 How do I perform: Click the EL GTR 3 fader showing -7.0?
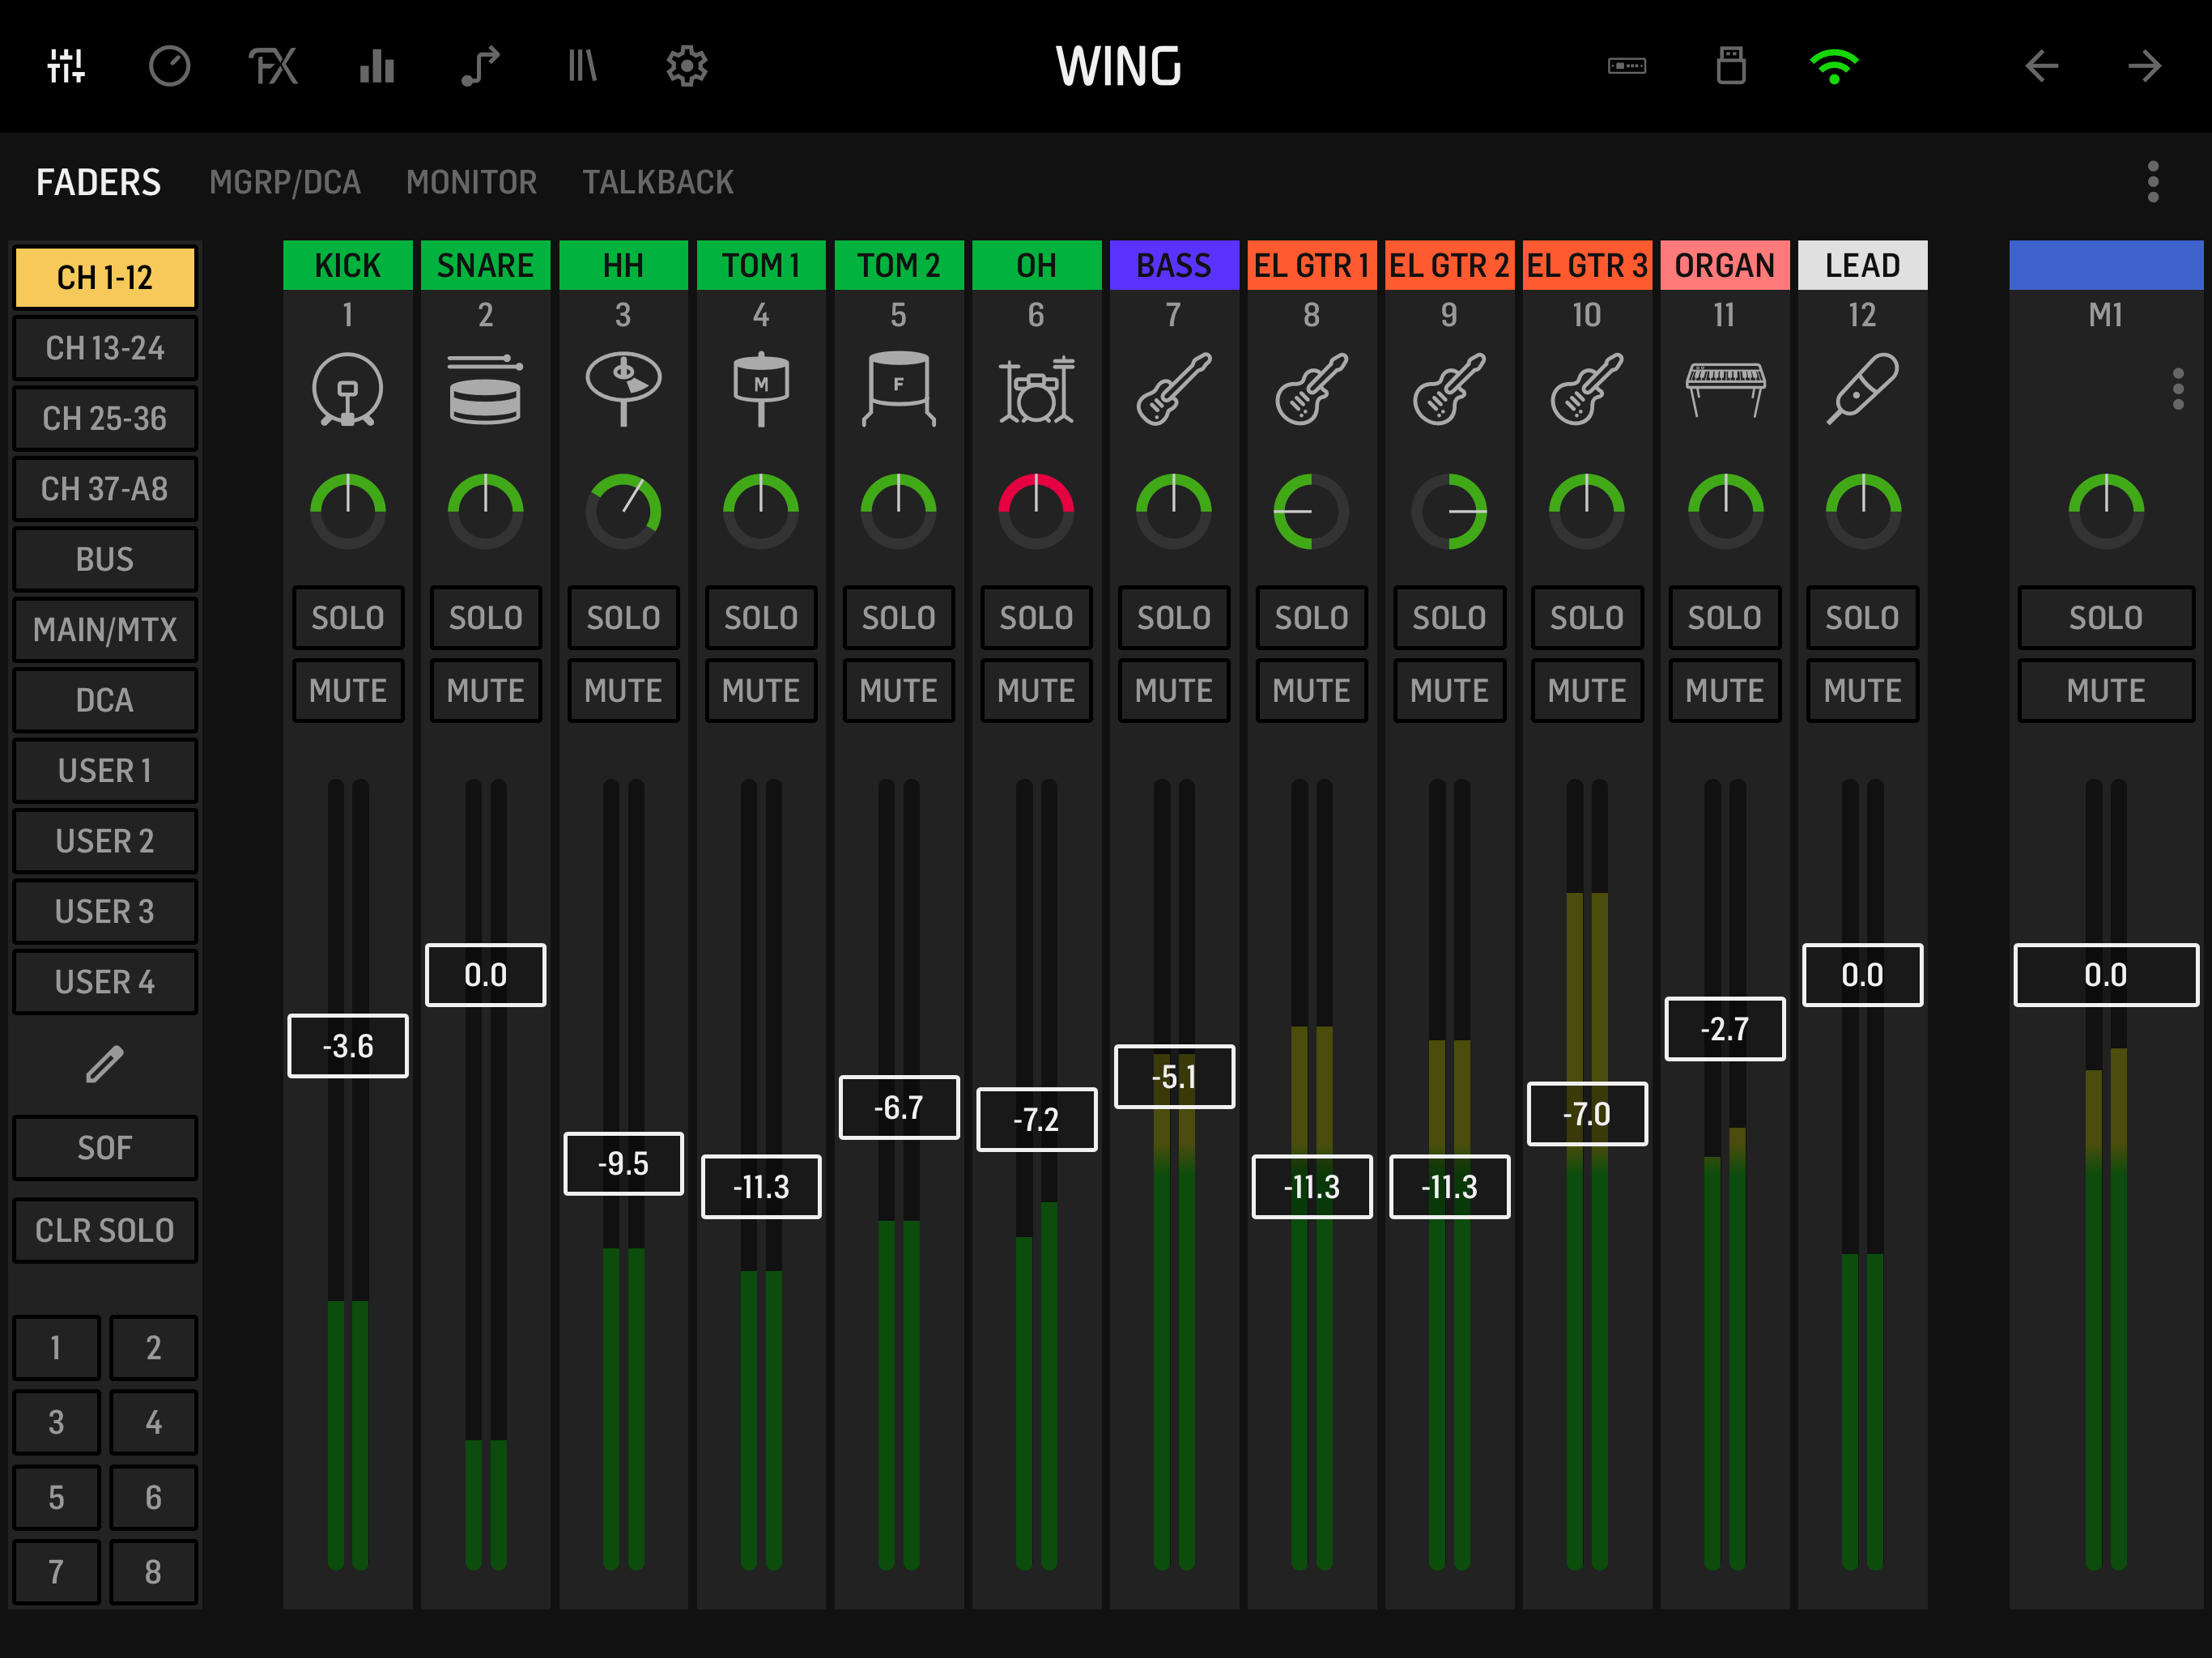pos(1587,1114)
